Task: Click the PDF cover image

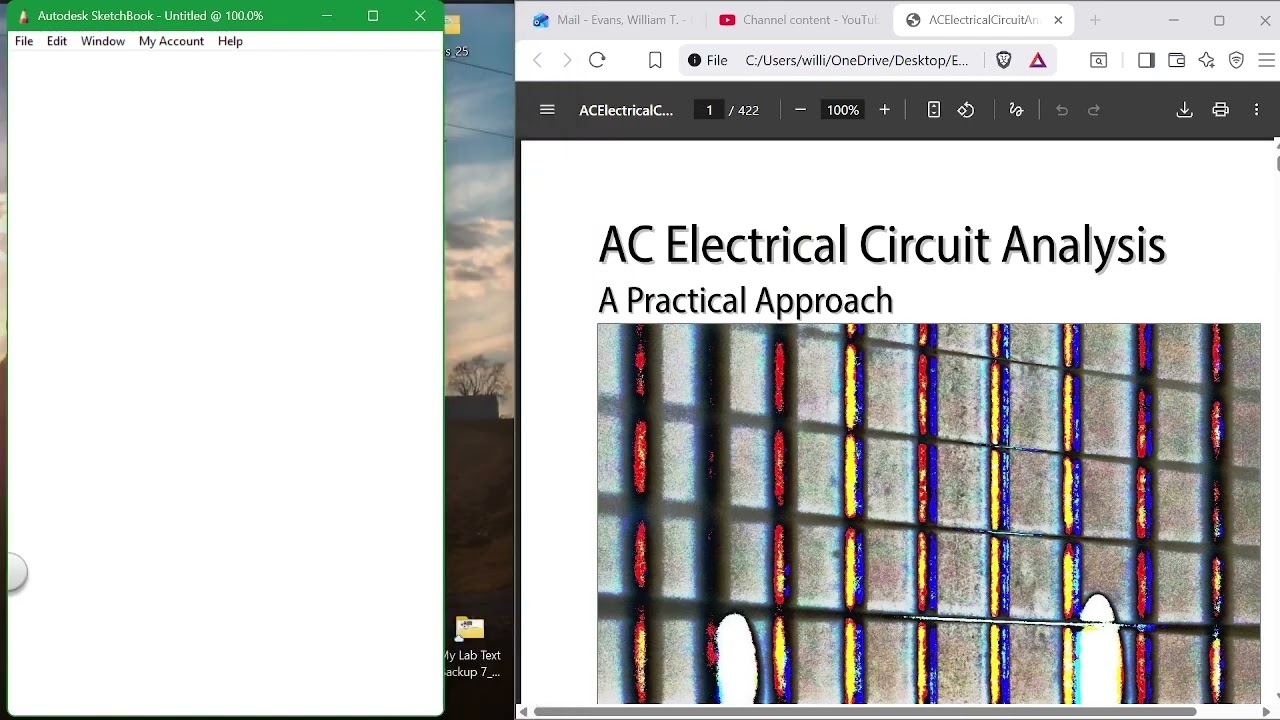Action: click(928, 513)
